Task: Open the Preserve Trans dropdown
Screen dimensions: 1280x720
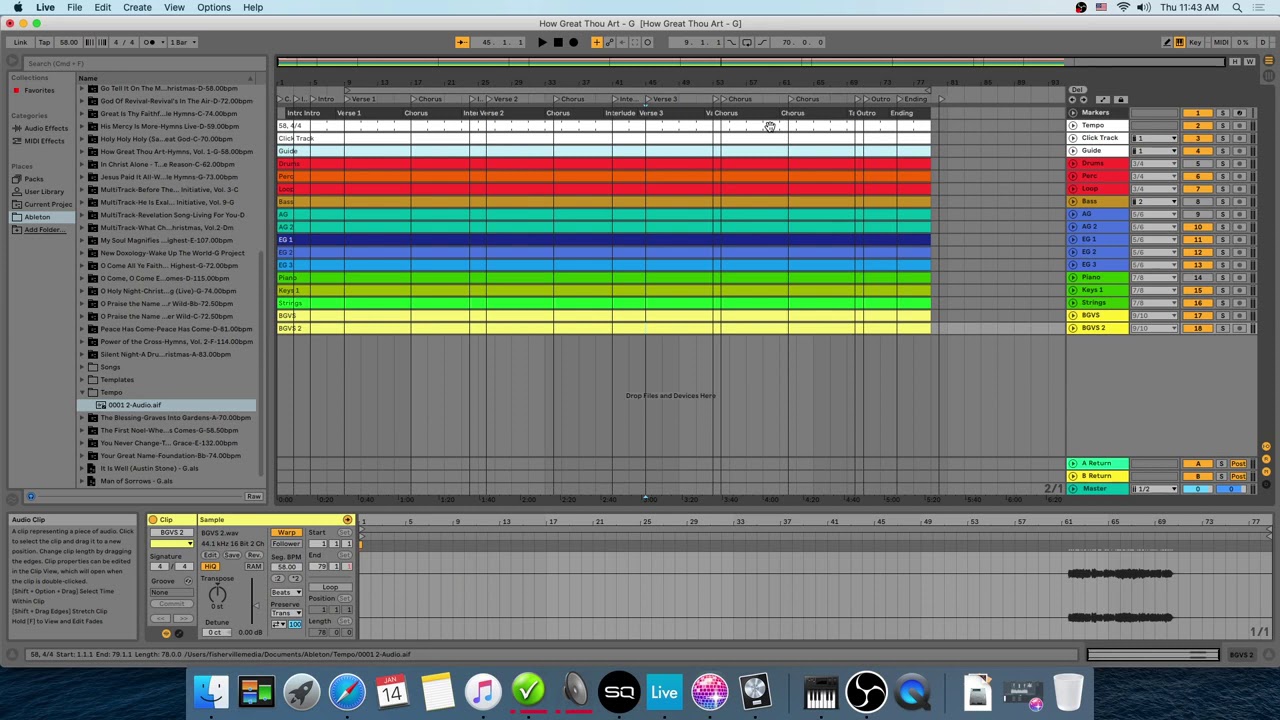Action: tap(286, 613)
